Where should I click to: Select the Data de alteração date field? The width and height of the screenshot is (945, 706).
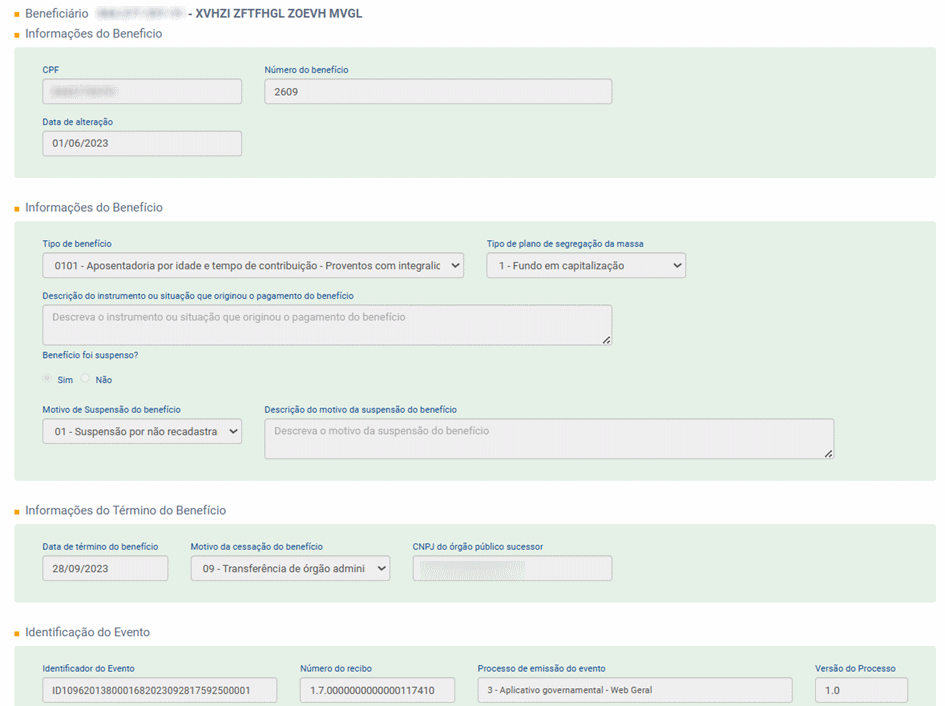point(142,144)
